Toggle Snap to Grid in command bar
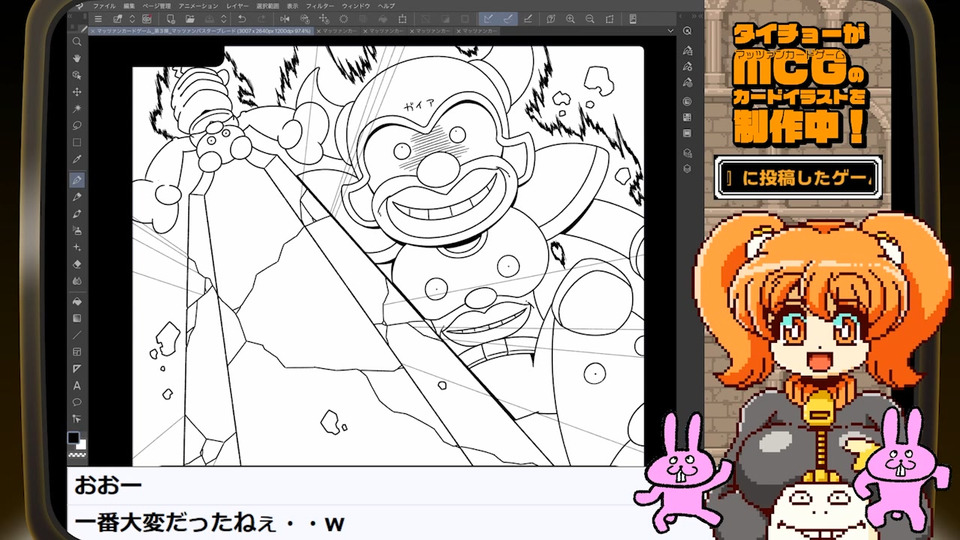The width and height of the screenshot is (960, 540). pos(528,19)
